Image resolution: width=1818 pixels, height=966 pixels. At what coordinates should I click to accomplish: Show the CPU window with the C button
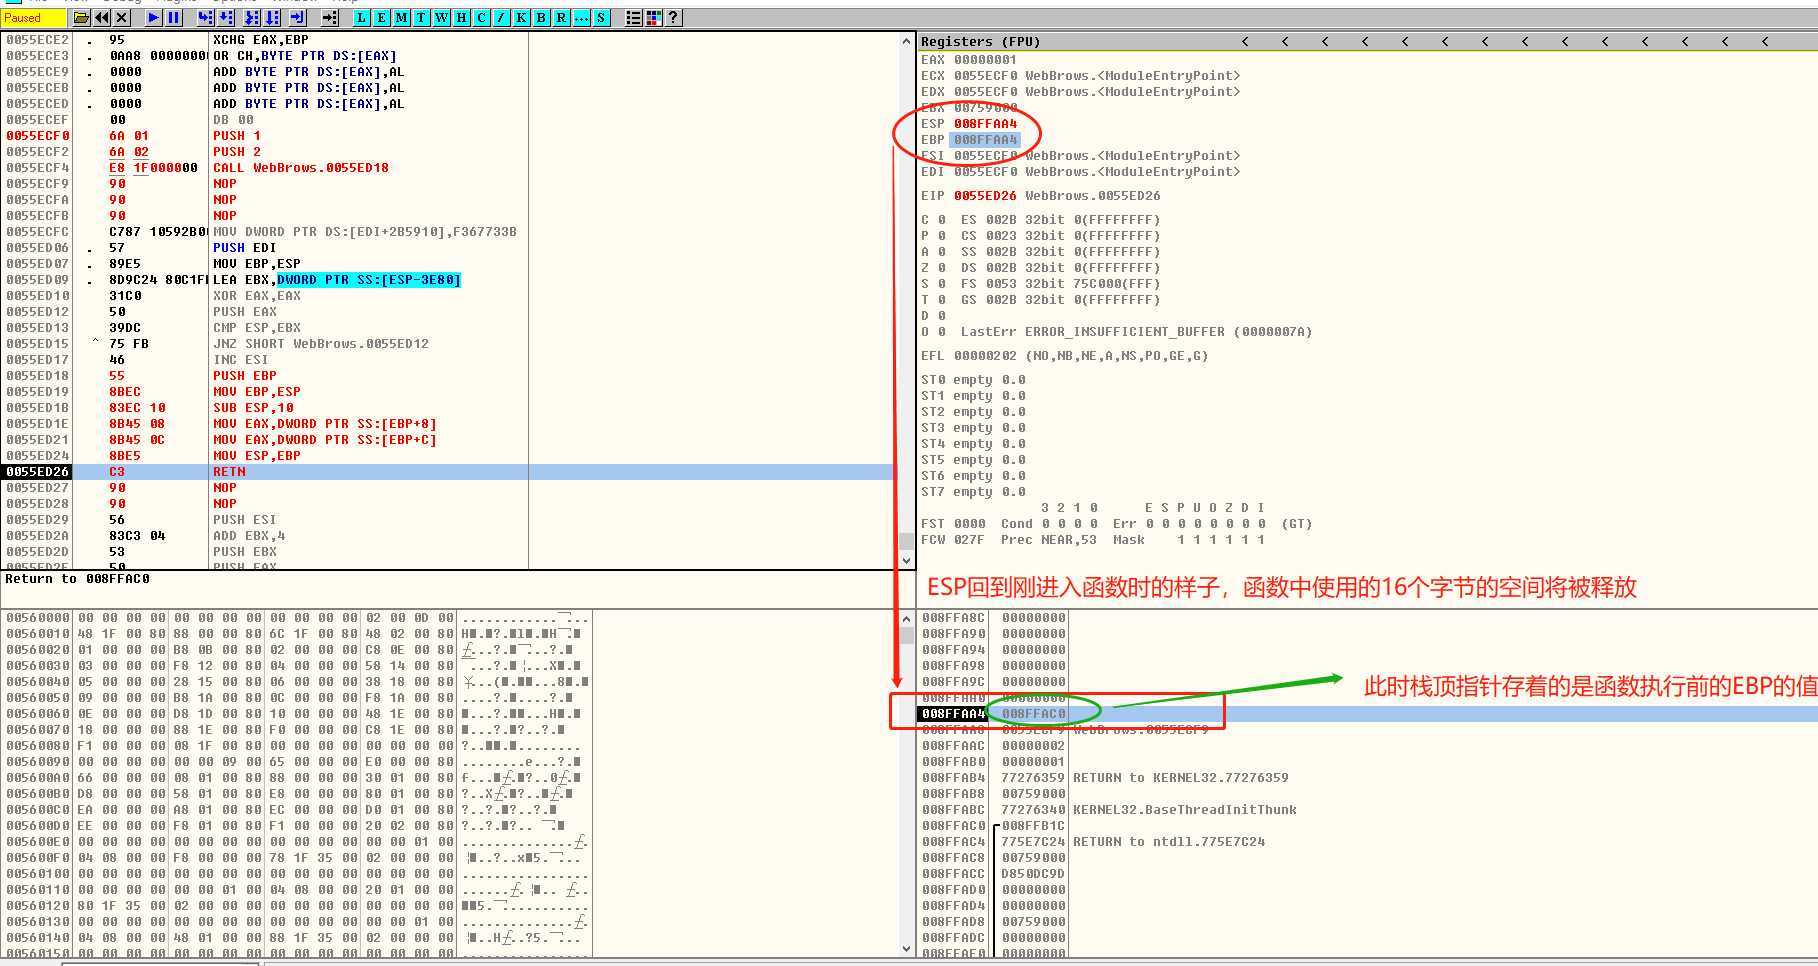481,17
